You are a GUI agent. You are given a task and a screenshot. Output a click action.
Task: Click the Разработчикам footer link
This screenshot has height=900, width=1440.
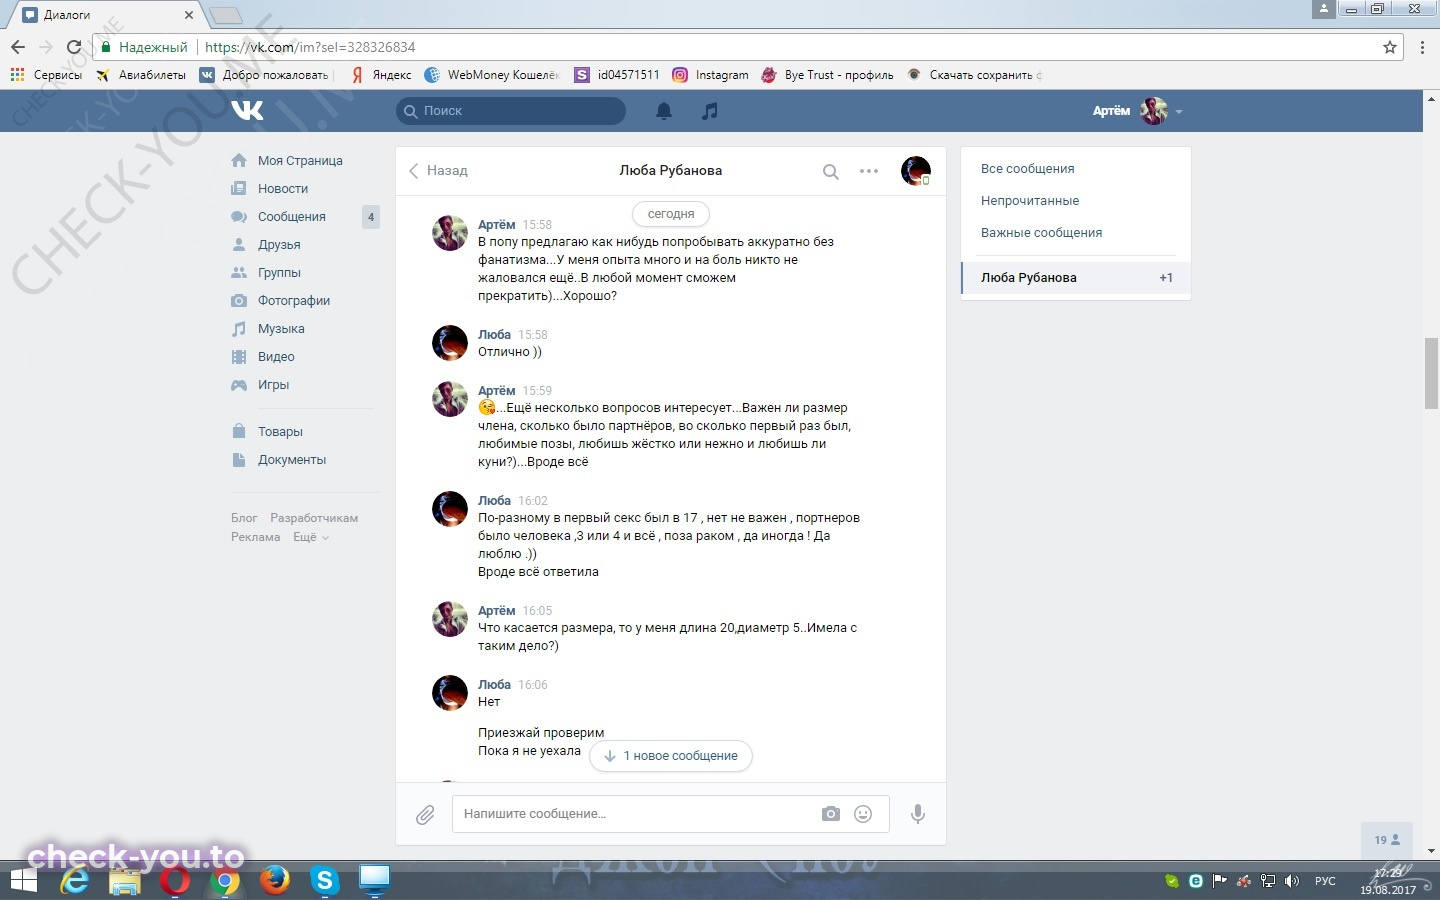pos(314,518)
